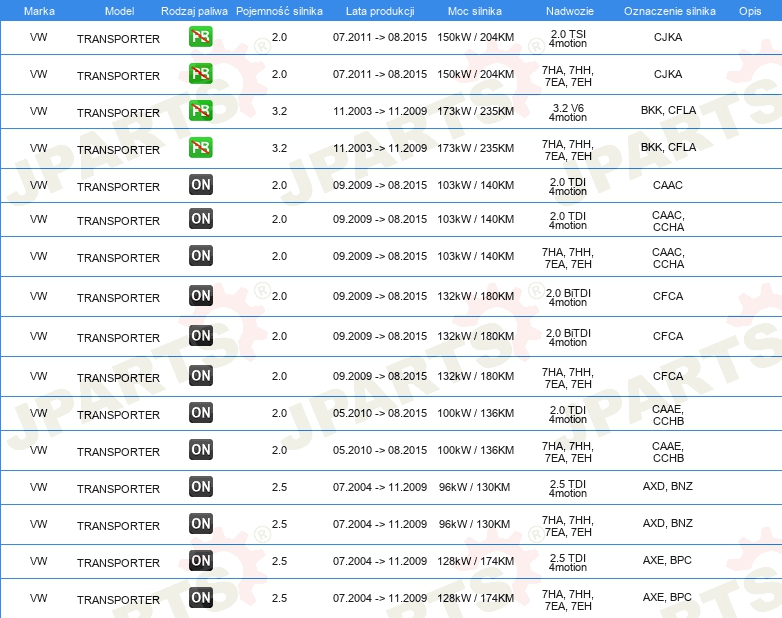Click the ON icon in the 2.0 TDI 4motion CAAE, CCHB row
This screenshot has width=782, height=618.
point(201,413)
